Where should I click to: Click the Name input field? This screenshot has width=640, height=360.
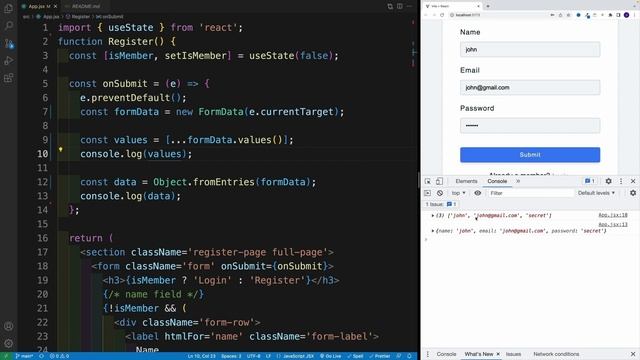[x=530, y=49]
